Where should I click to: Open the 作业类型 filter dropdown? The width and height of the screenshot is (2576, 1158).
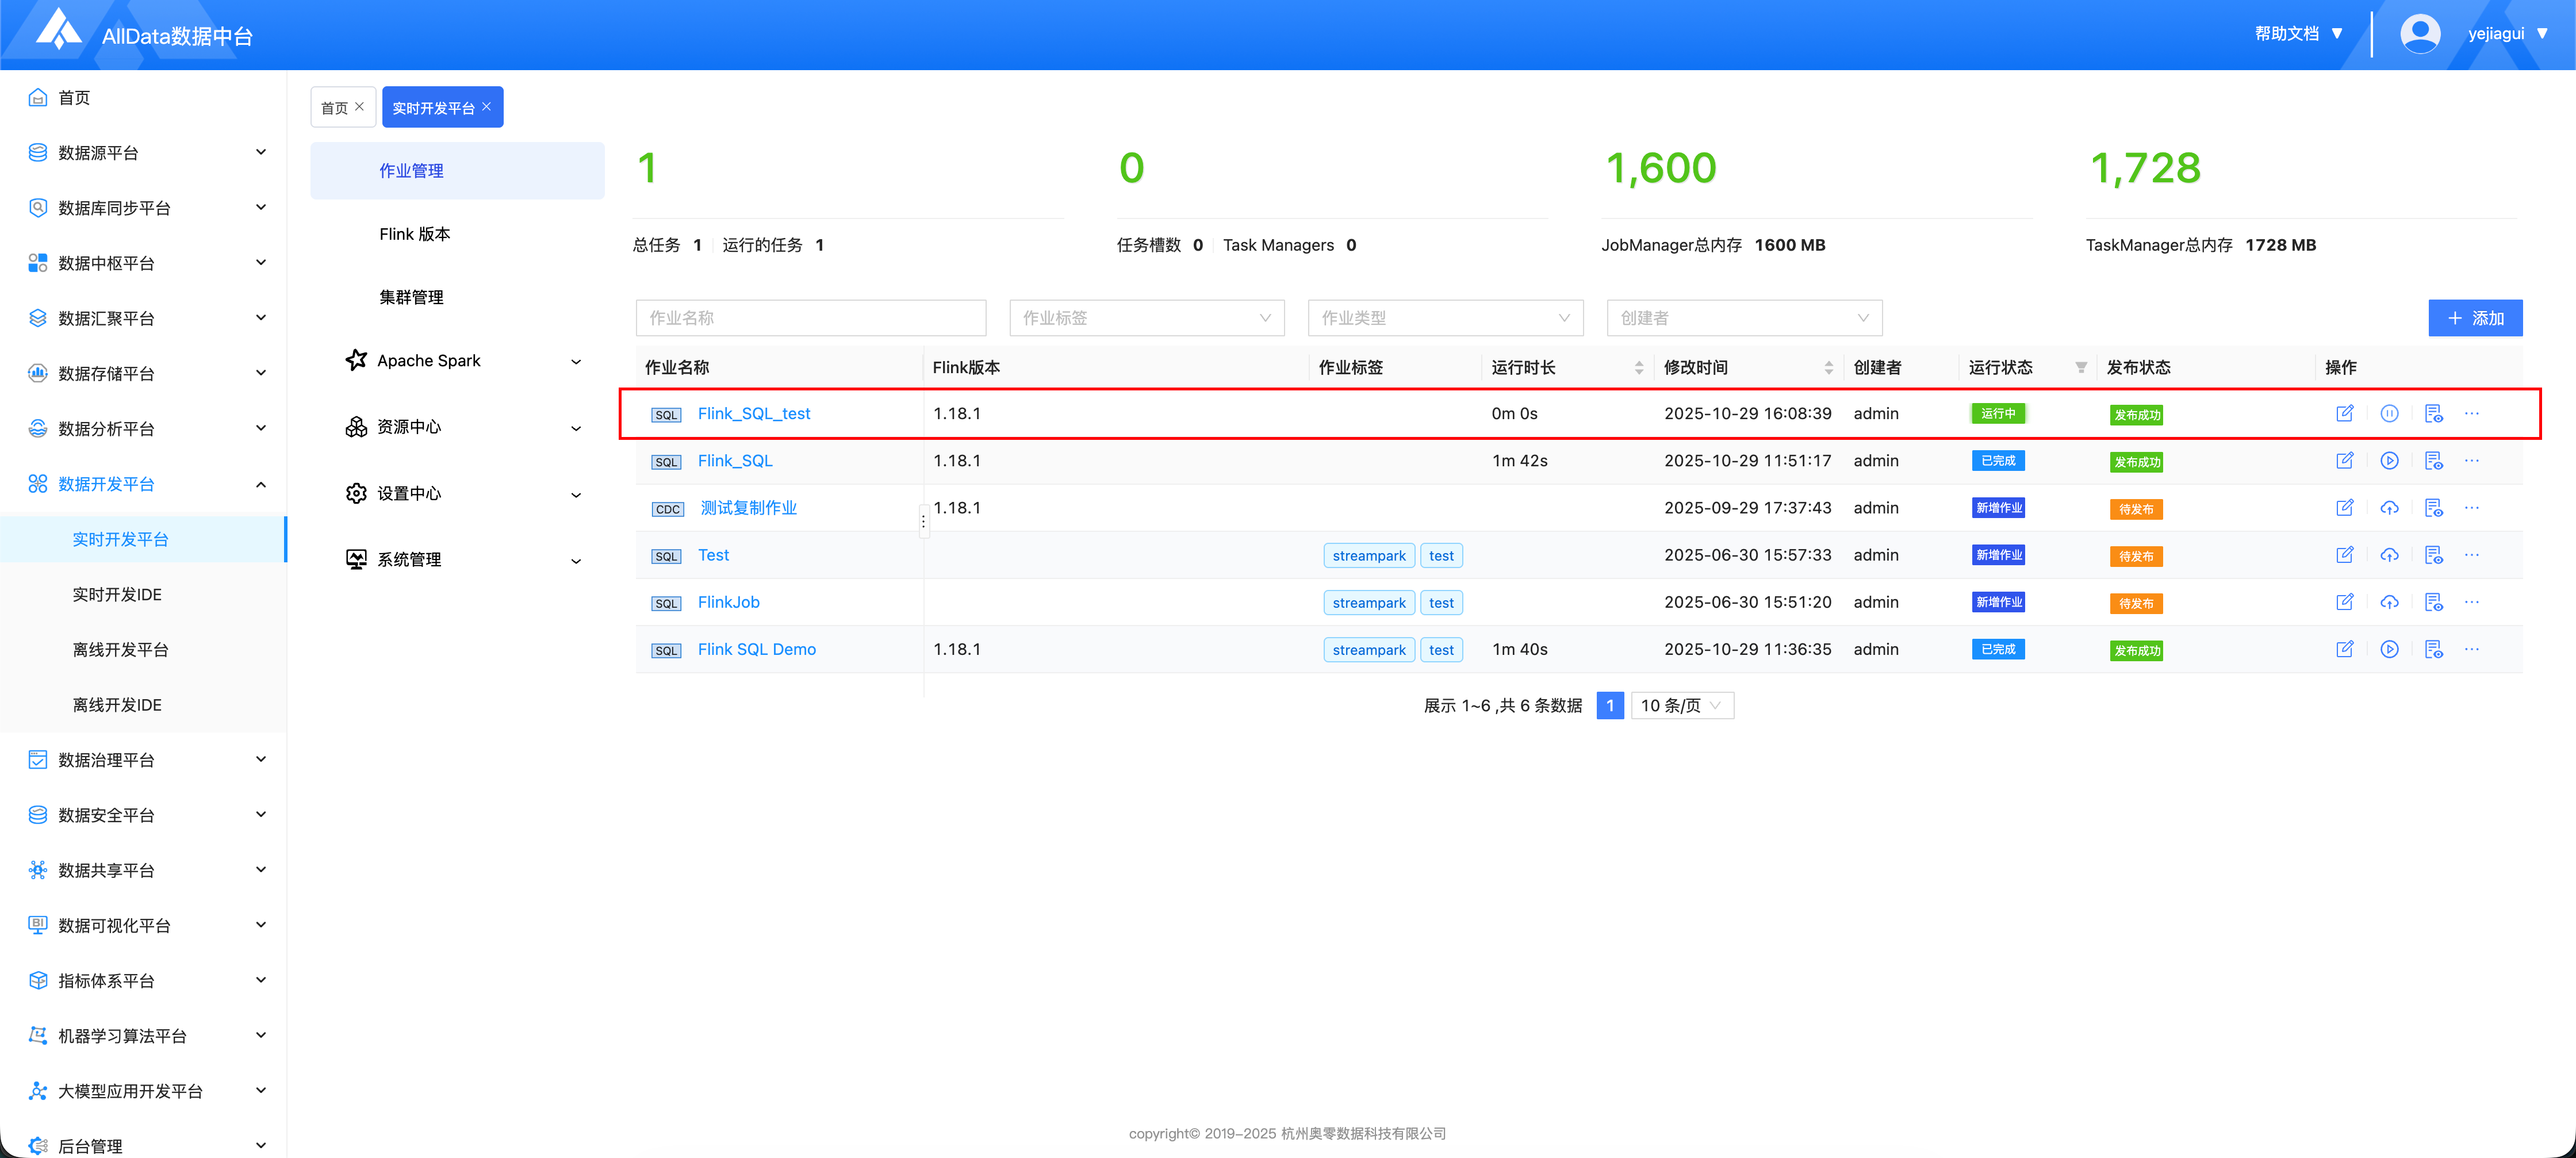coord(1444,318)
